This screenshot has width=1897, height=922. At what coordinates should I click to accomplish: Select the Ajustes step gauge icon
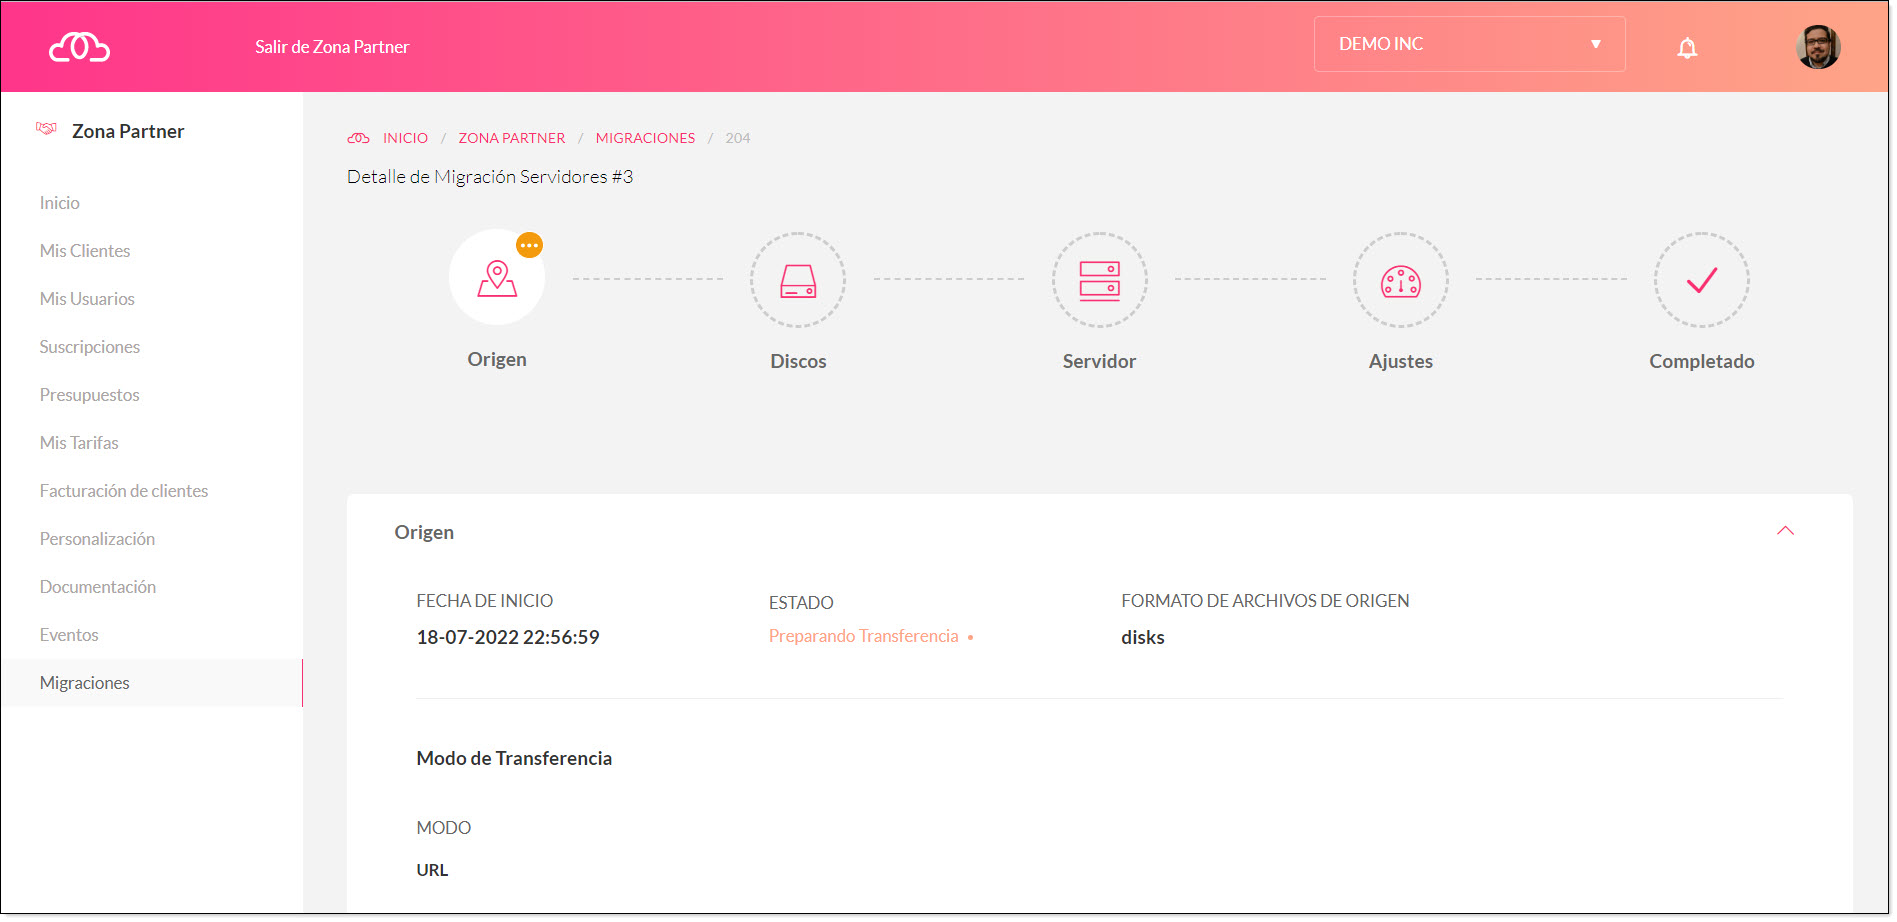(x=1400, y=280)
